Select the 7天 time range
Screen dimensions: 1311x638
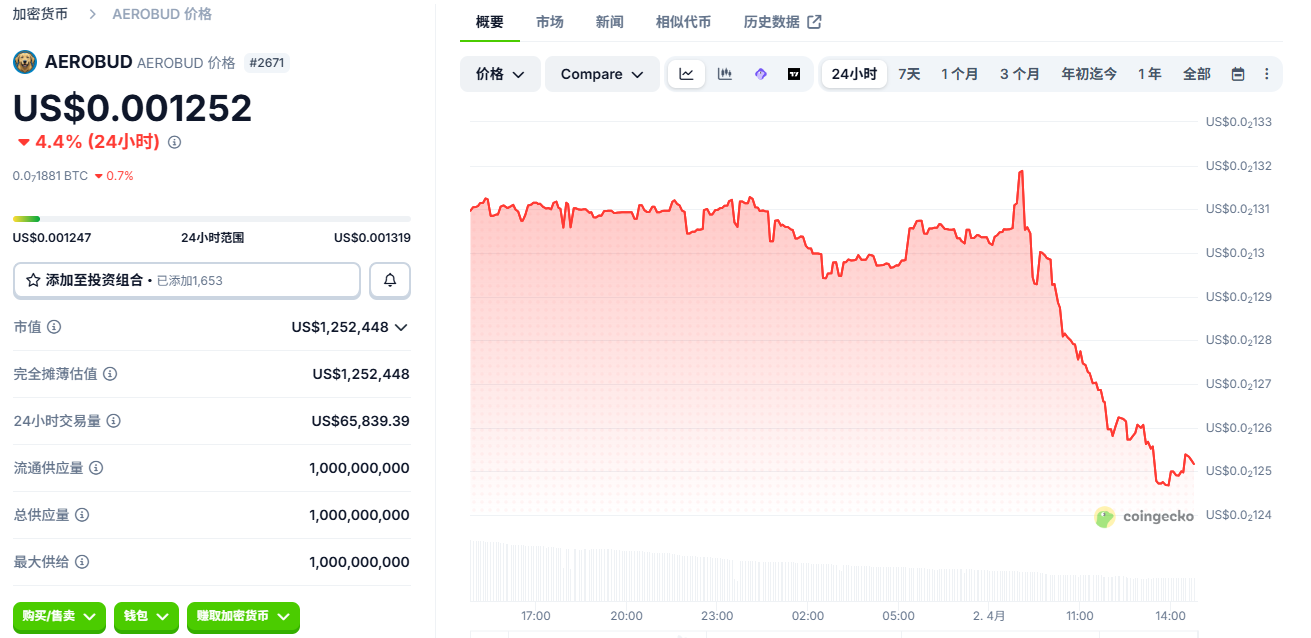click(909, 74)
